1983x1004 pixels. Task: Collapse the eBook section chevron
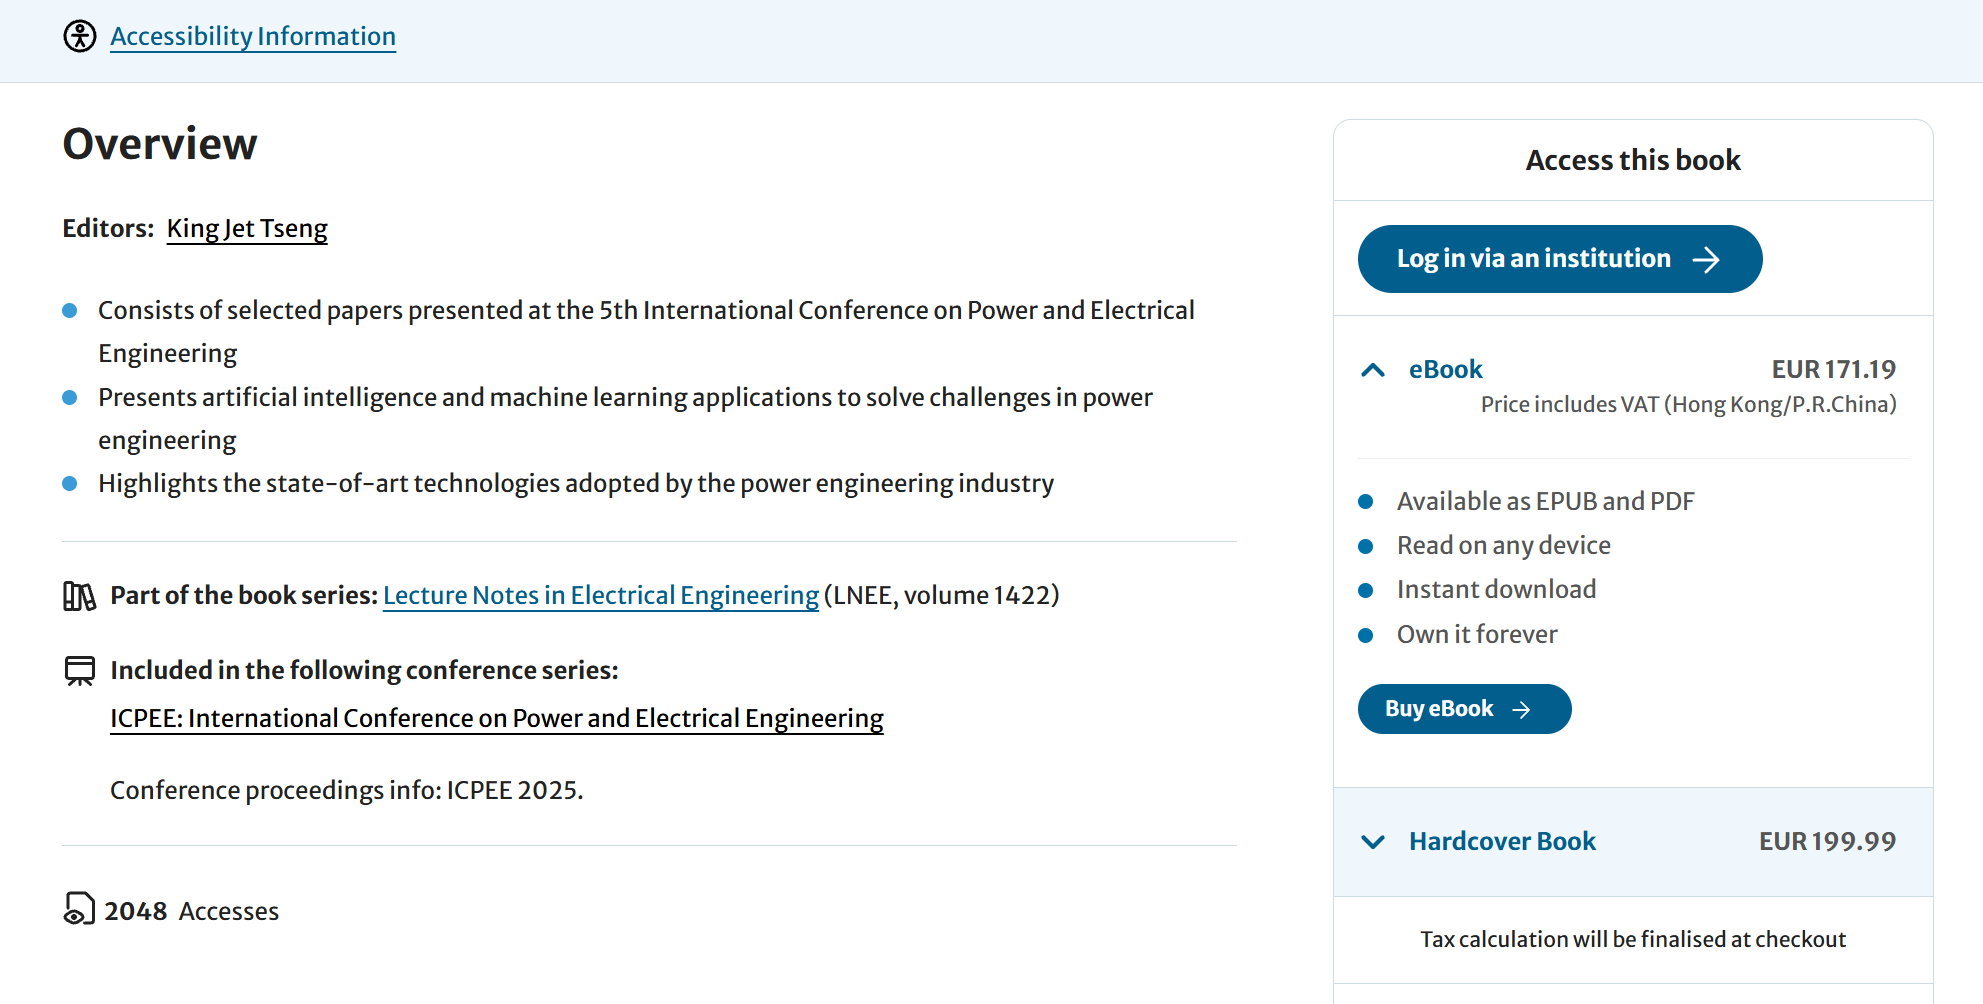pos(1373,370)
